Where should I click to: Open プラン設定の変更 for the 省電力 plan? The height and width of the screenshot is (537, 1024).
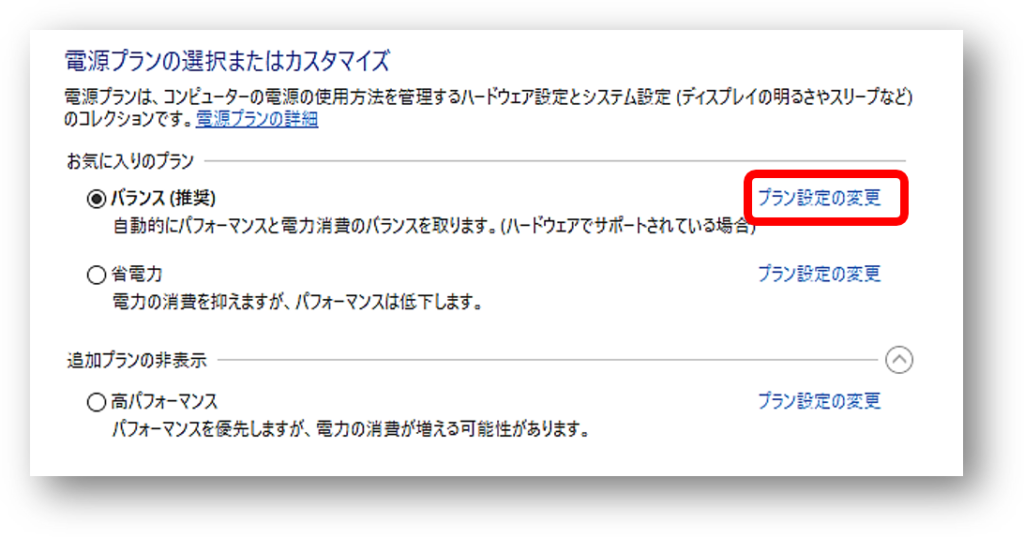[819, 274]
